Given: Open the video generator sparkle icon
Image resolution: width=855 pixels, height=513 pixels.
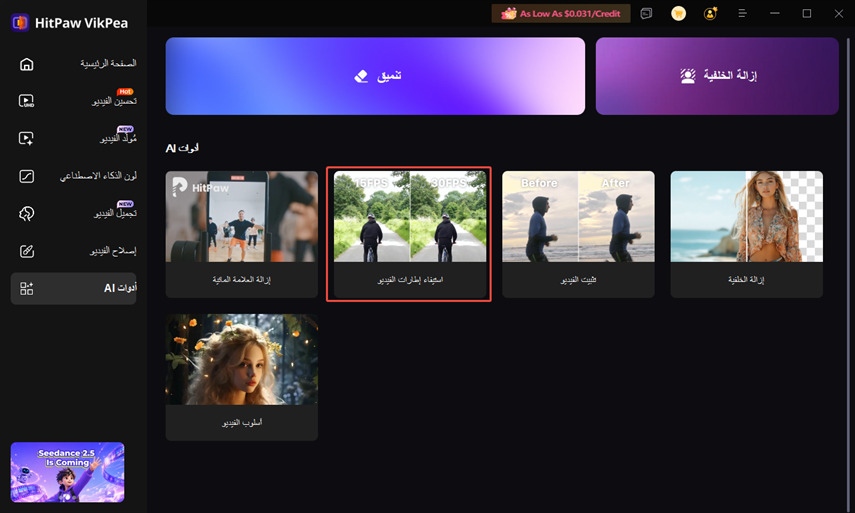Looking at the screenshot, I should 26,138.
